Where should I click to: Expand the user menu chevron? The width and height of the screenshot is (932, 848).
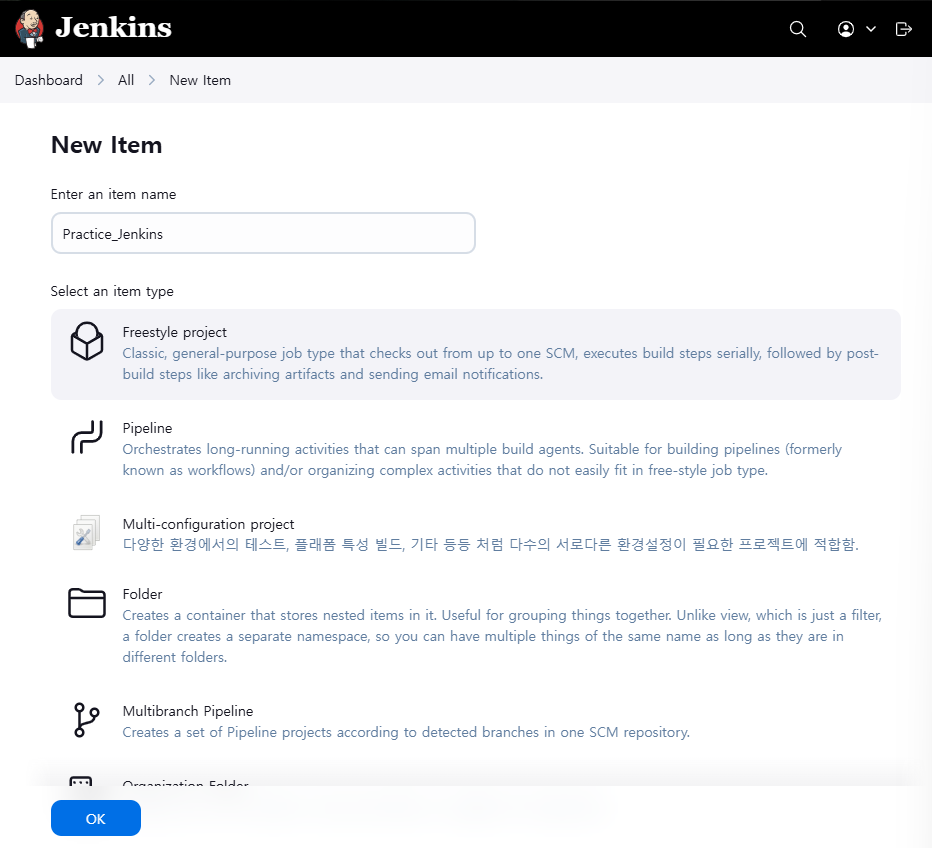pyautogui.click(x=871, y=29)
